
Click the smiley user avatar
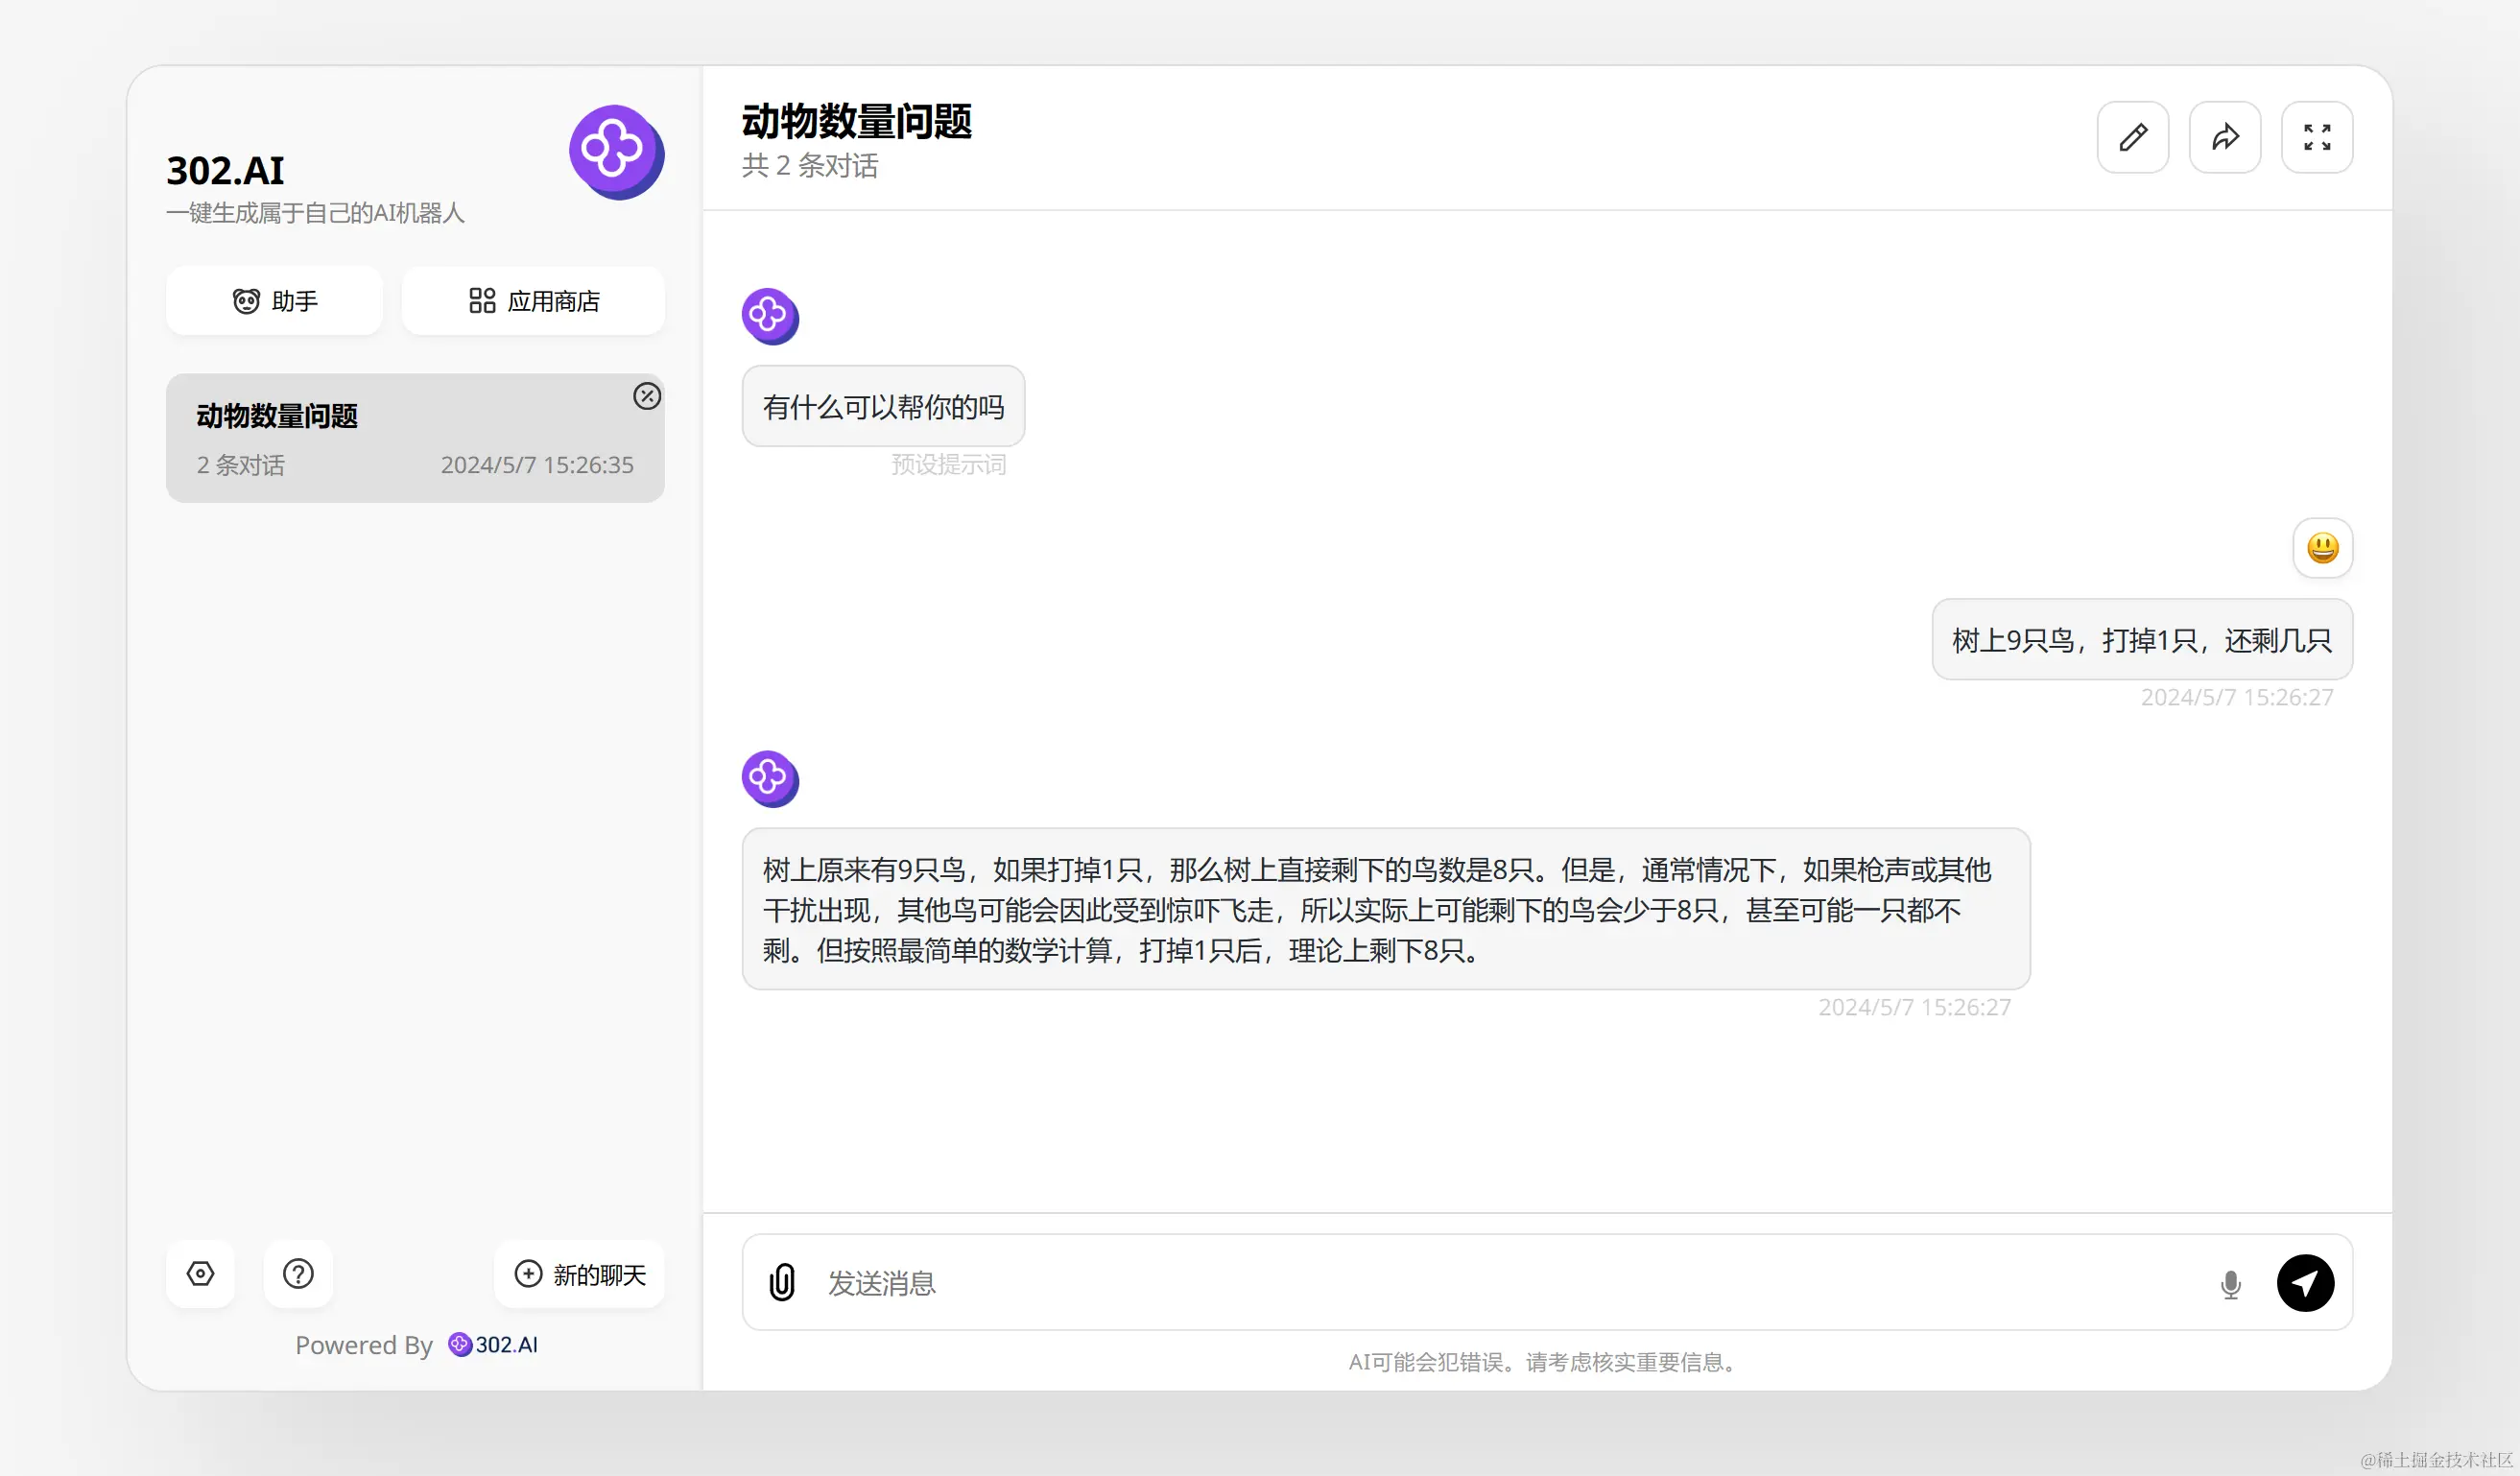tap(2322, 548)
